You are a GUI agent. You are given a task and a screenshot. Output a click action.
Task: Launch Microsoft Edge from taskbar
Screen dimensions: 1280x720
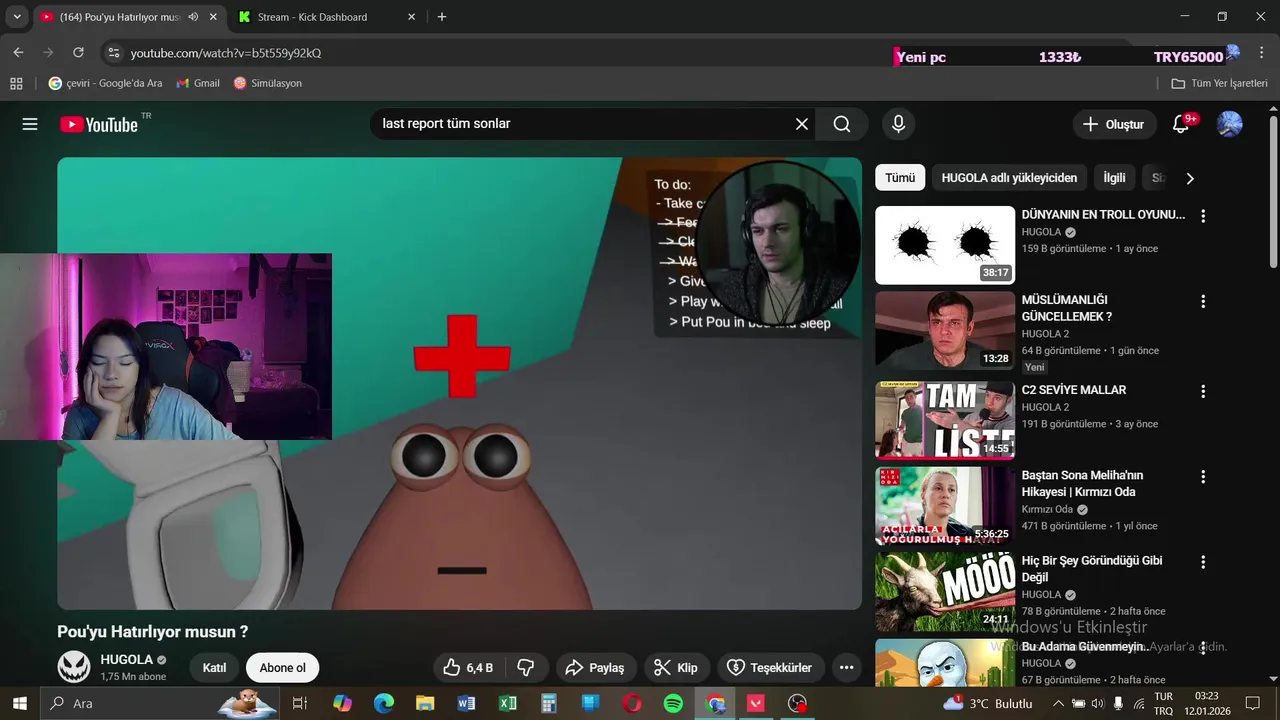click(384, 703)
